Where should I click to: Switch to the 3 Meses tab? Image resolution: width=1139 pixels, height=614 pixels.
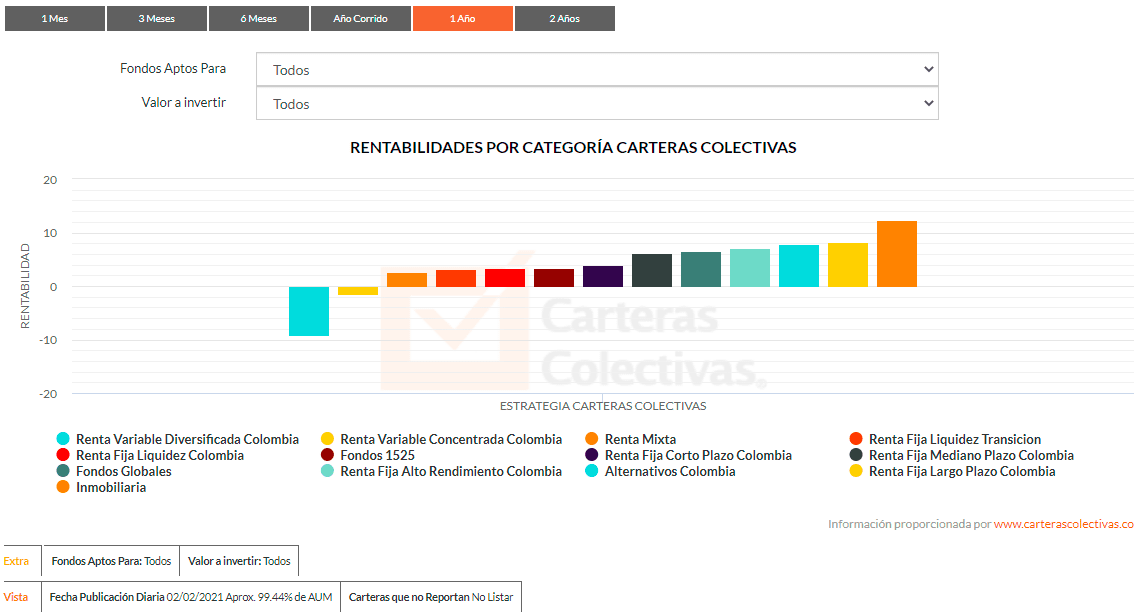157,18
